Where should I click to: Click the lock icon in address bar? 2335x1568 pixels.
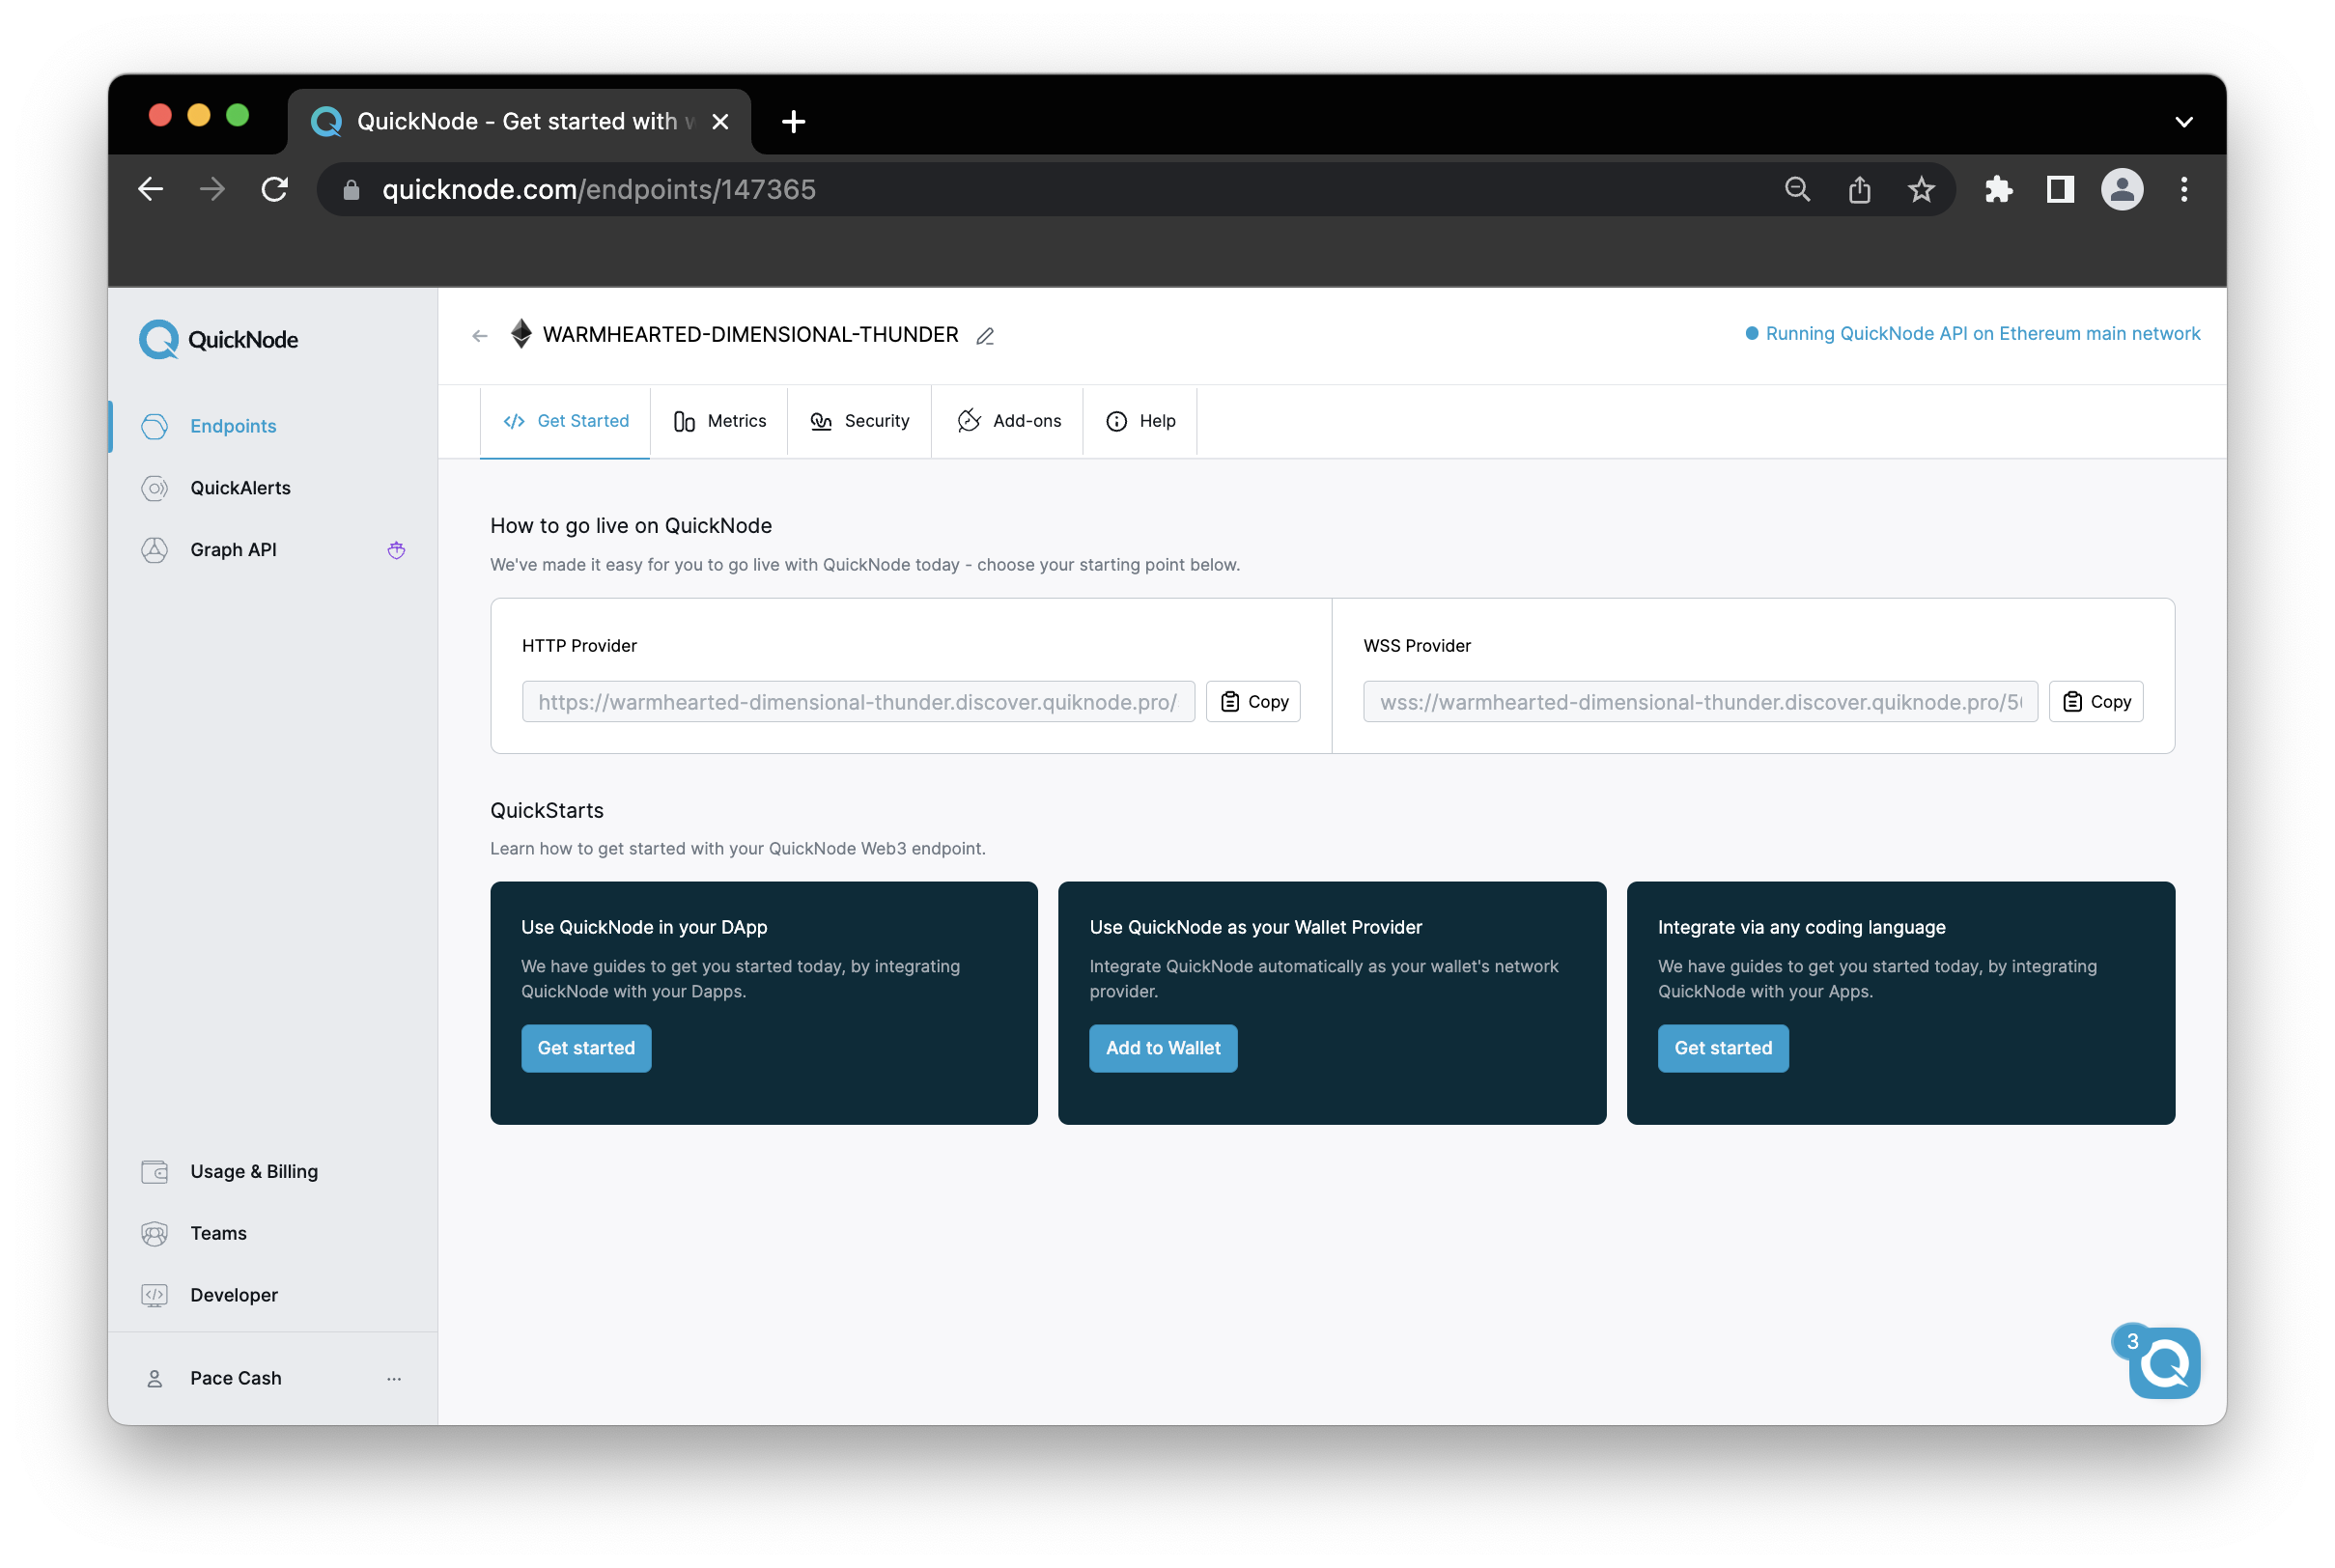tap(351, 189)
